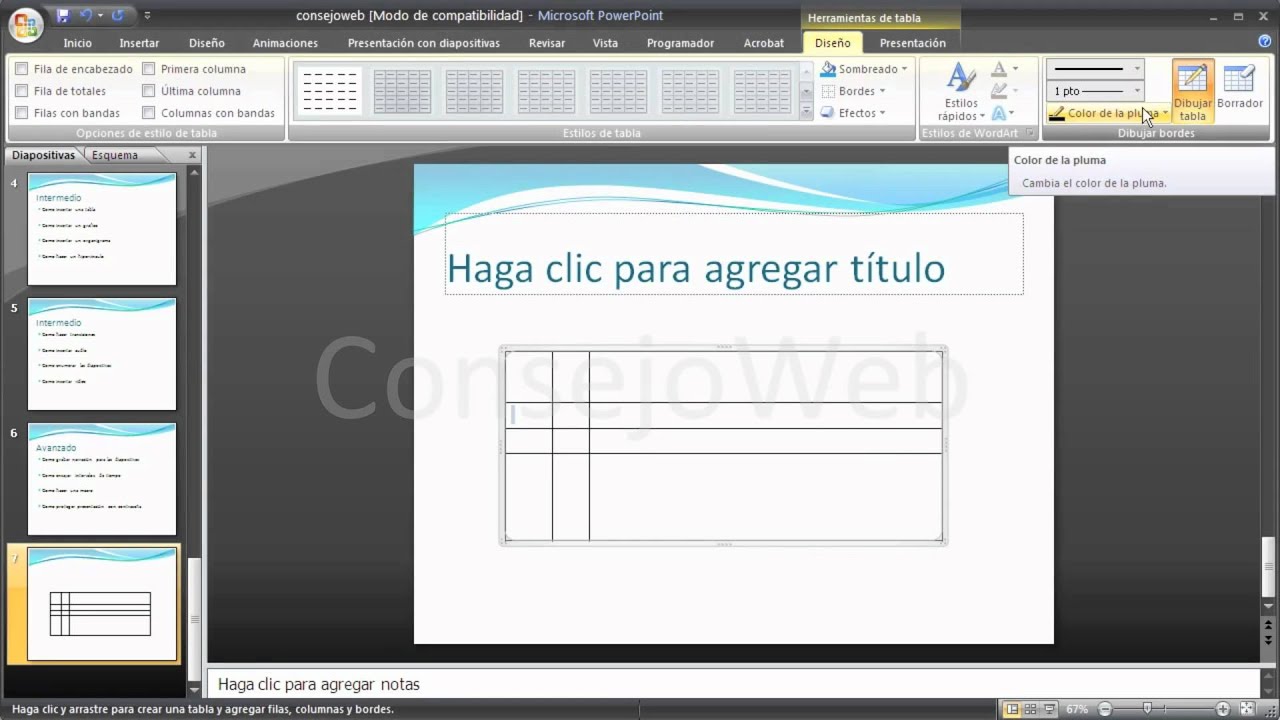Open the Revisar ribbon tab

(547, 43)
